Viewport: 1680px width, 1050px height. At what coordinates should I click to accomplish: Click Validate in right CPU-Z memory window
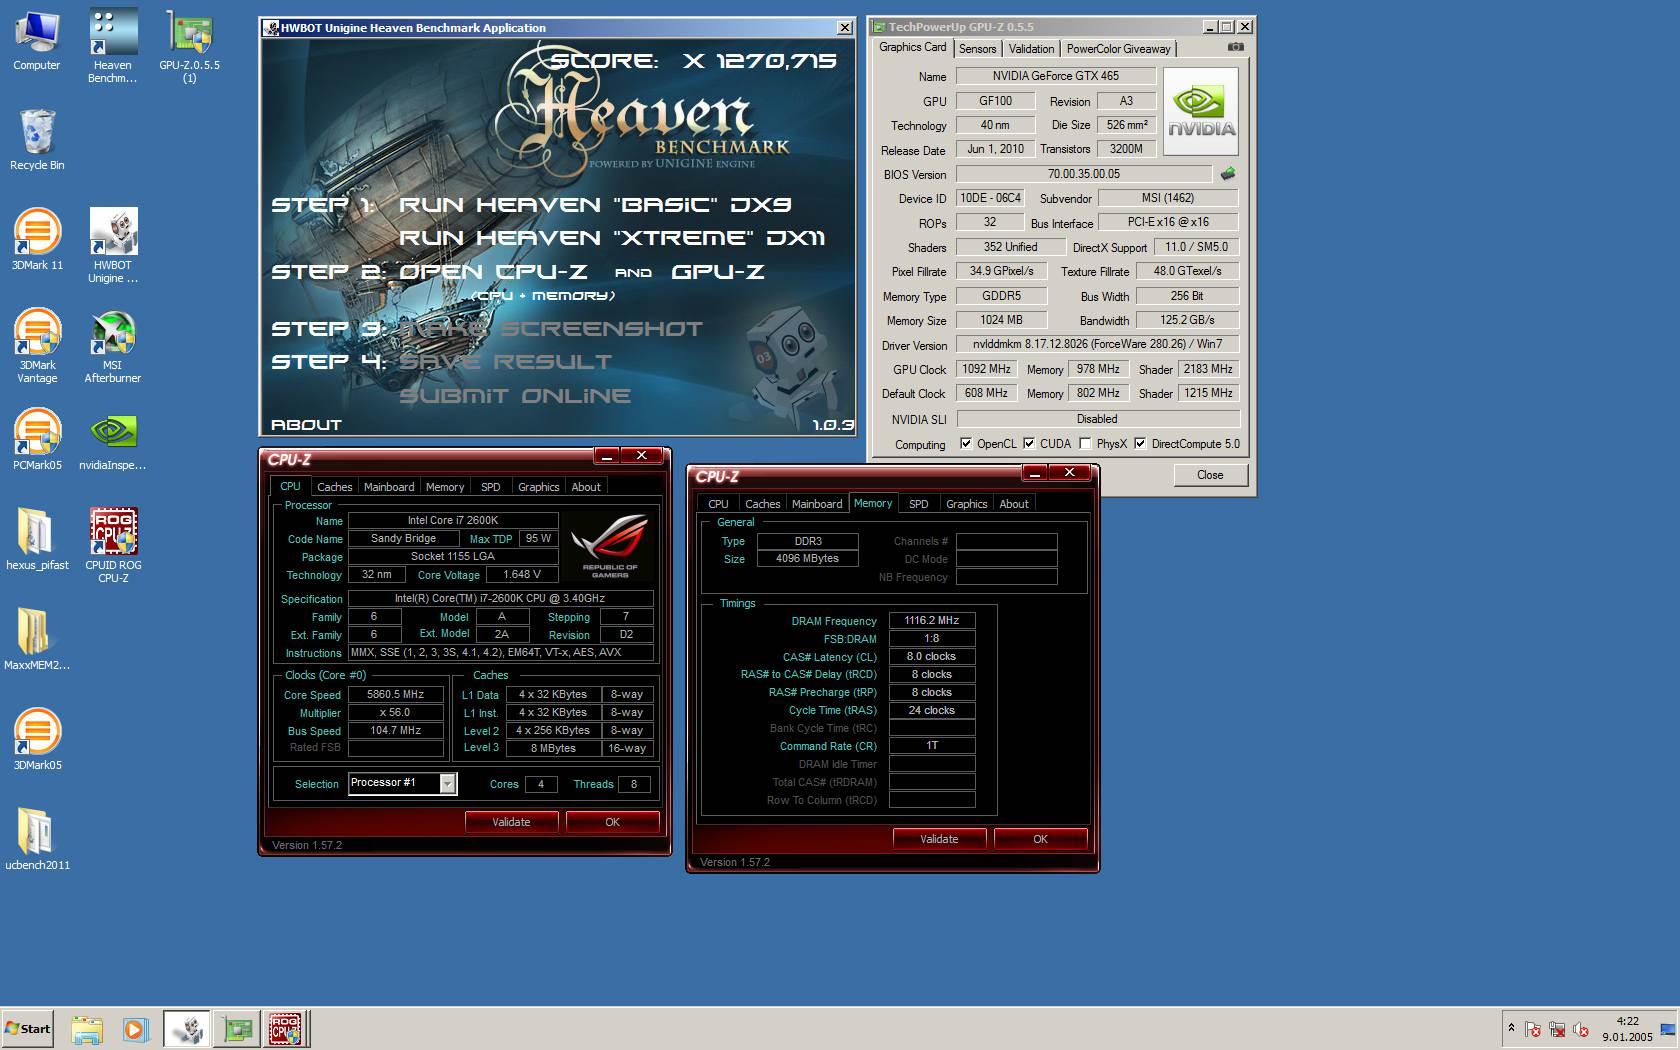(x=939, y=839)
